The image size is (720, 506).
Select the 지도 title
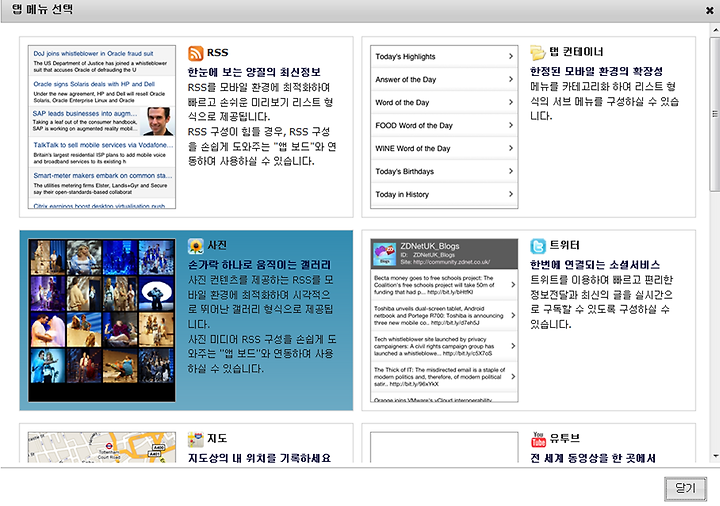point(217,439)
